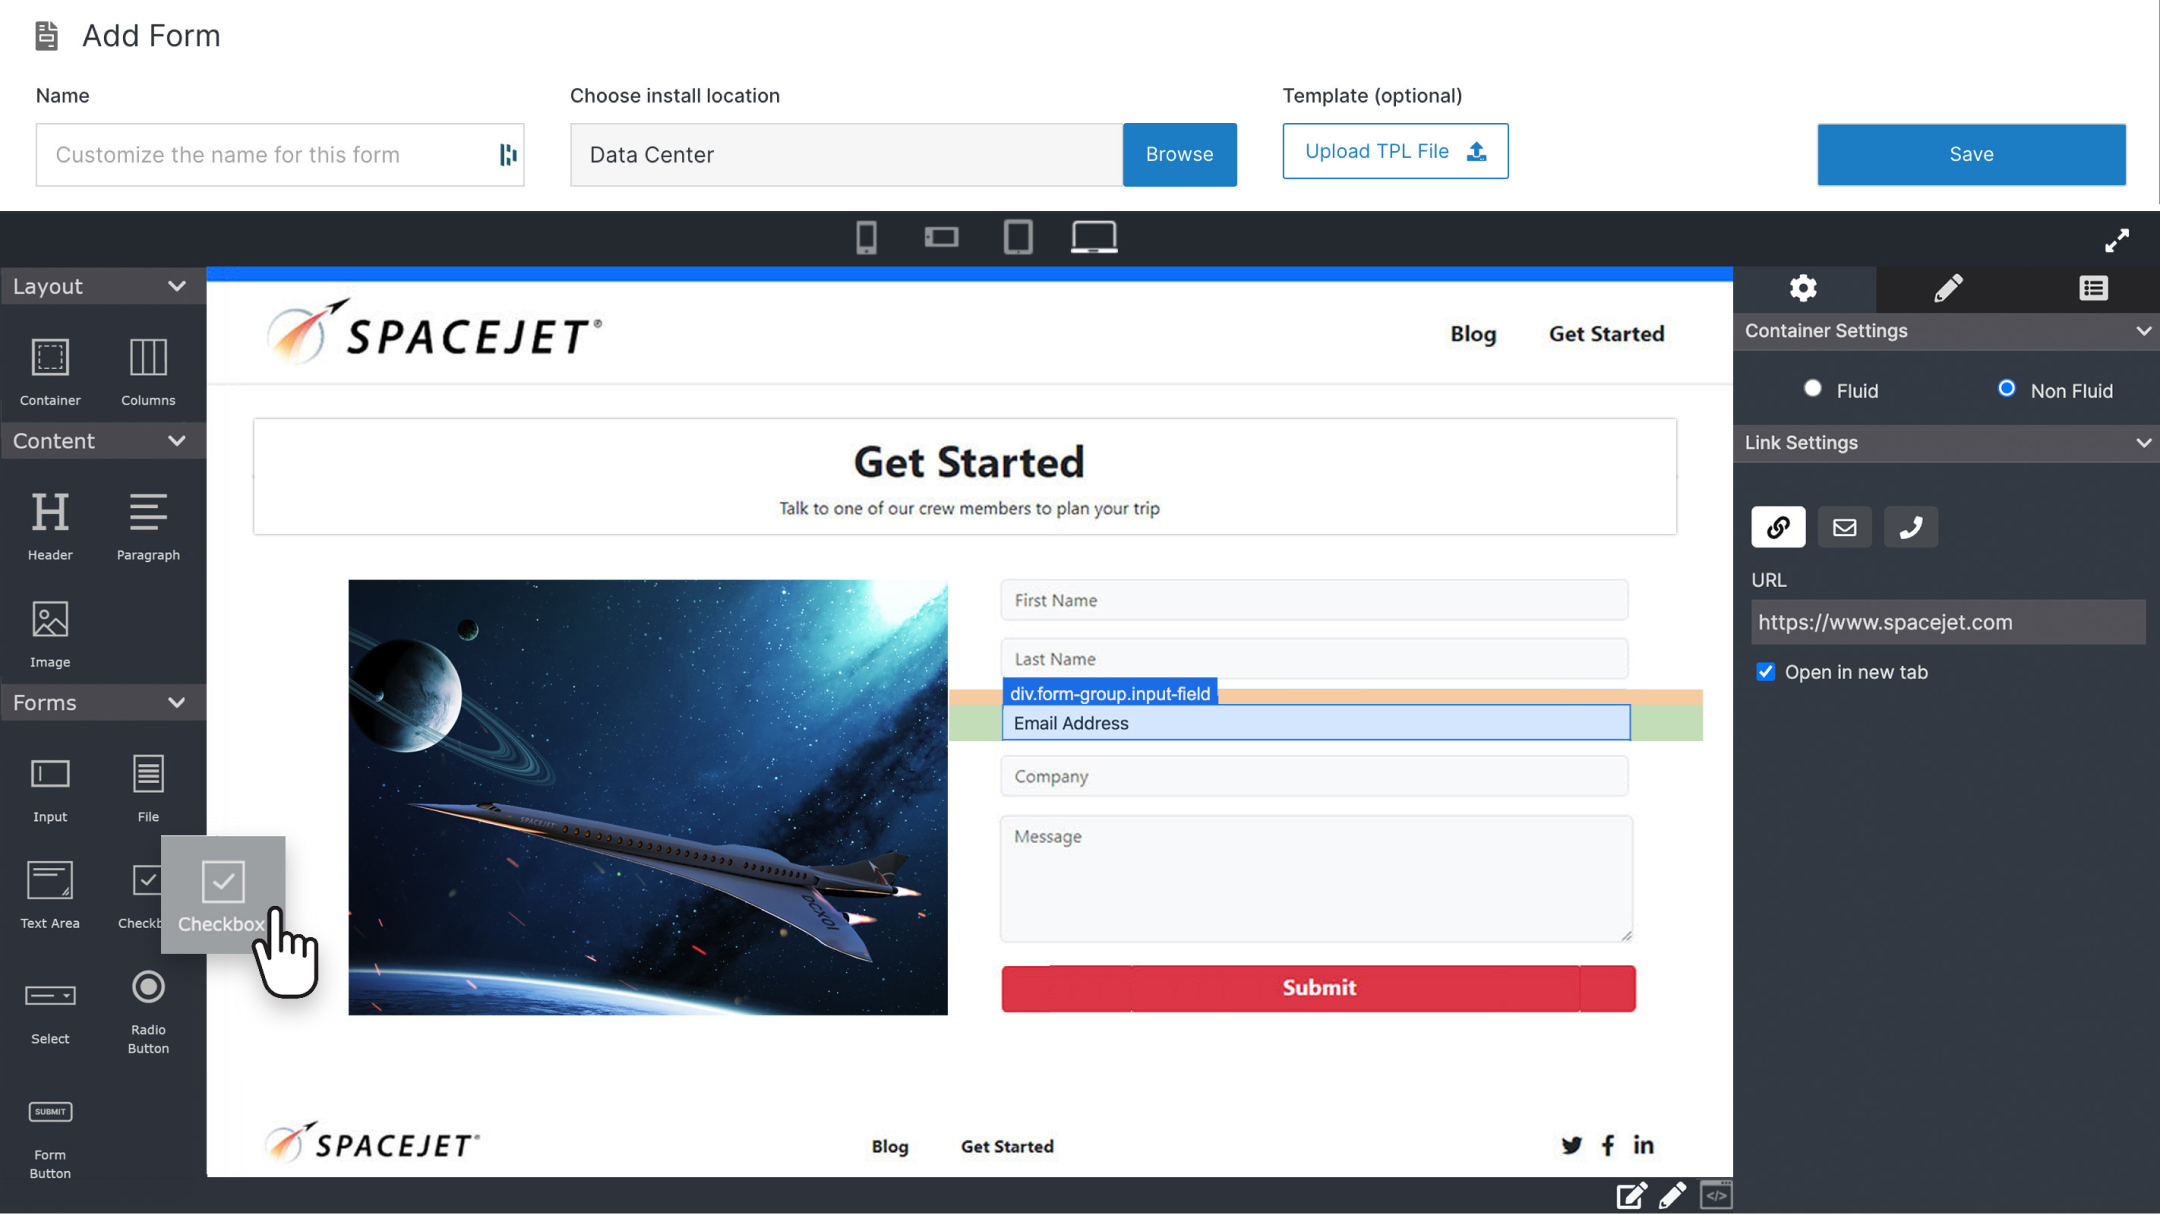Switch preview to landscape phone view
The image size is (2160, 1214).
pyautogui.click(x=941, y=237)
